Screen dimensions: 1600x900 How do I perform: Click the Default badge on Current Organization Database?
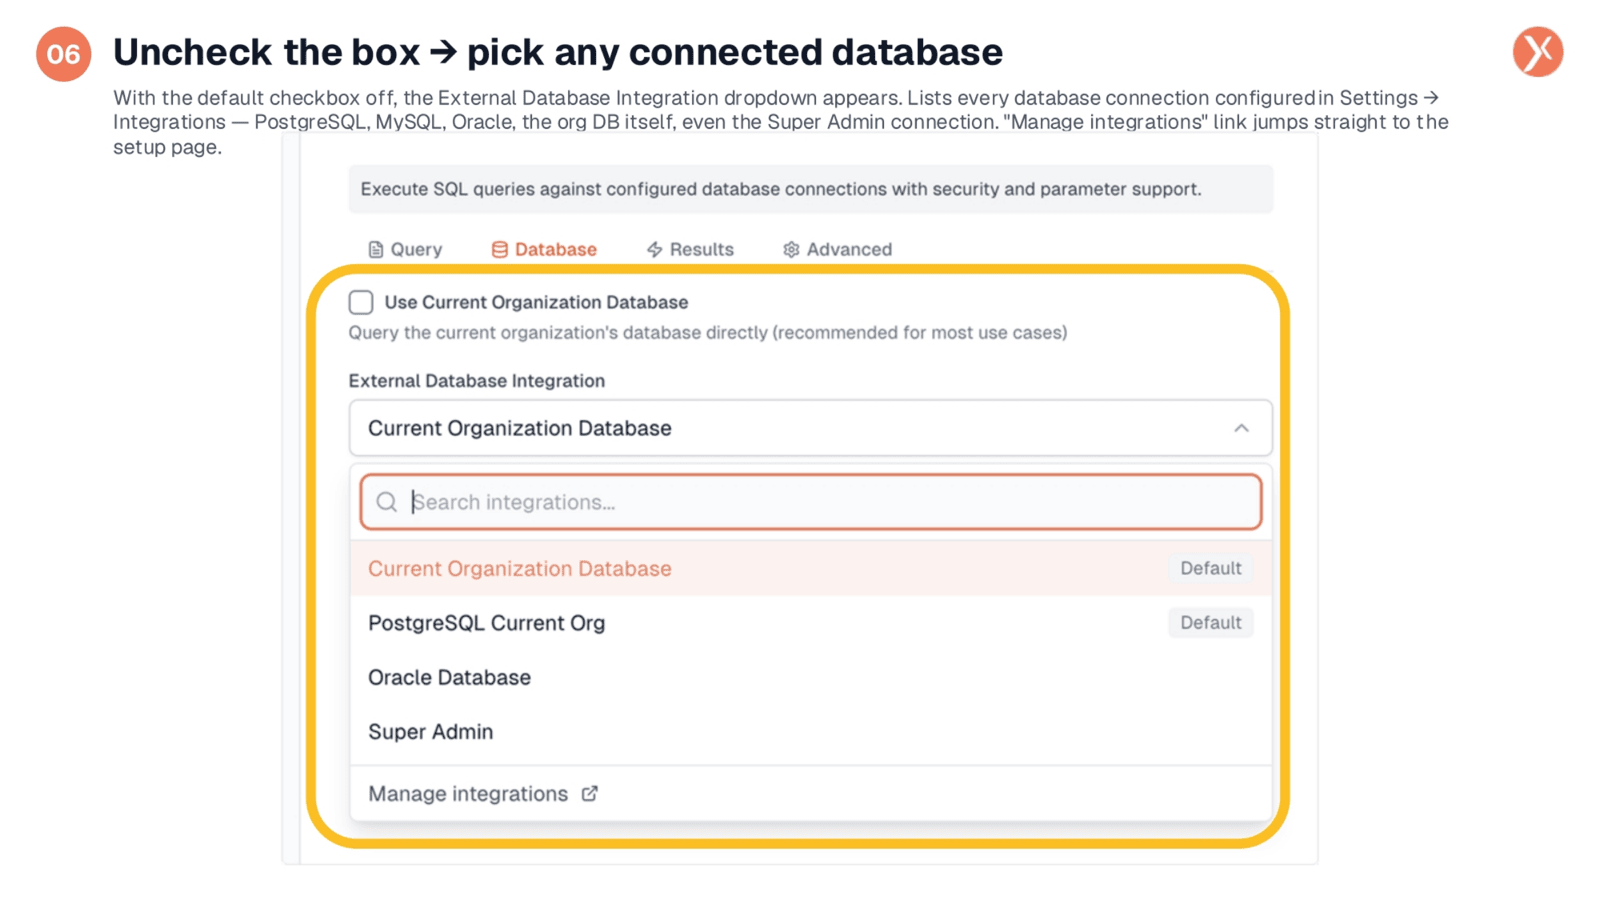click(x=1210, y=568)
